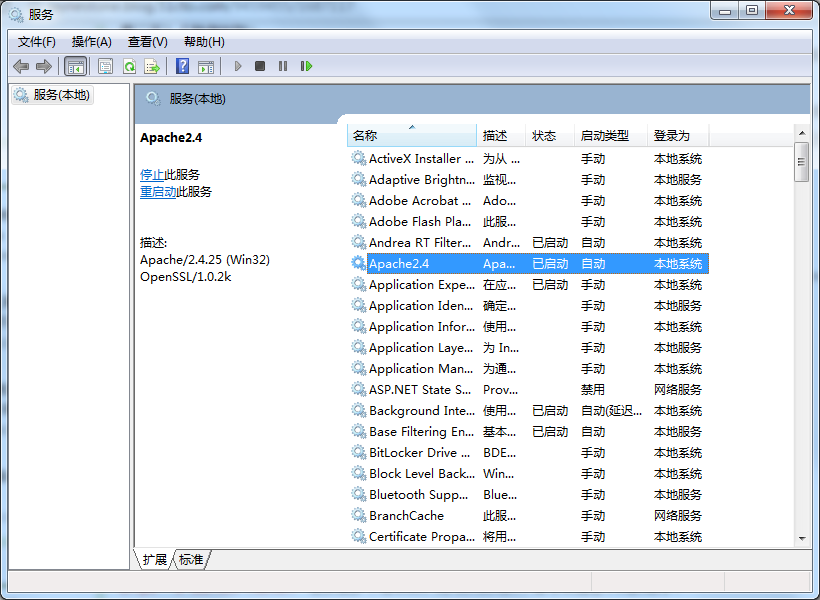
Task: Click the Start Service play icon
Action: pyautogui.click(x=238, y=66)
